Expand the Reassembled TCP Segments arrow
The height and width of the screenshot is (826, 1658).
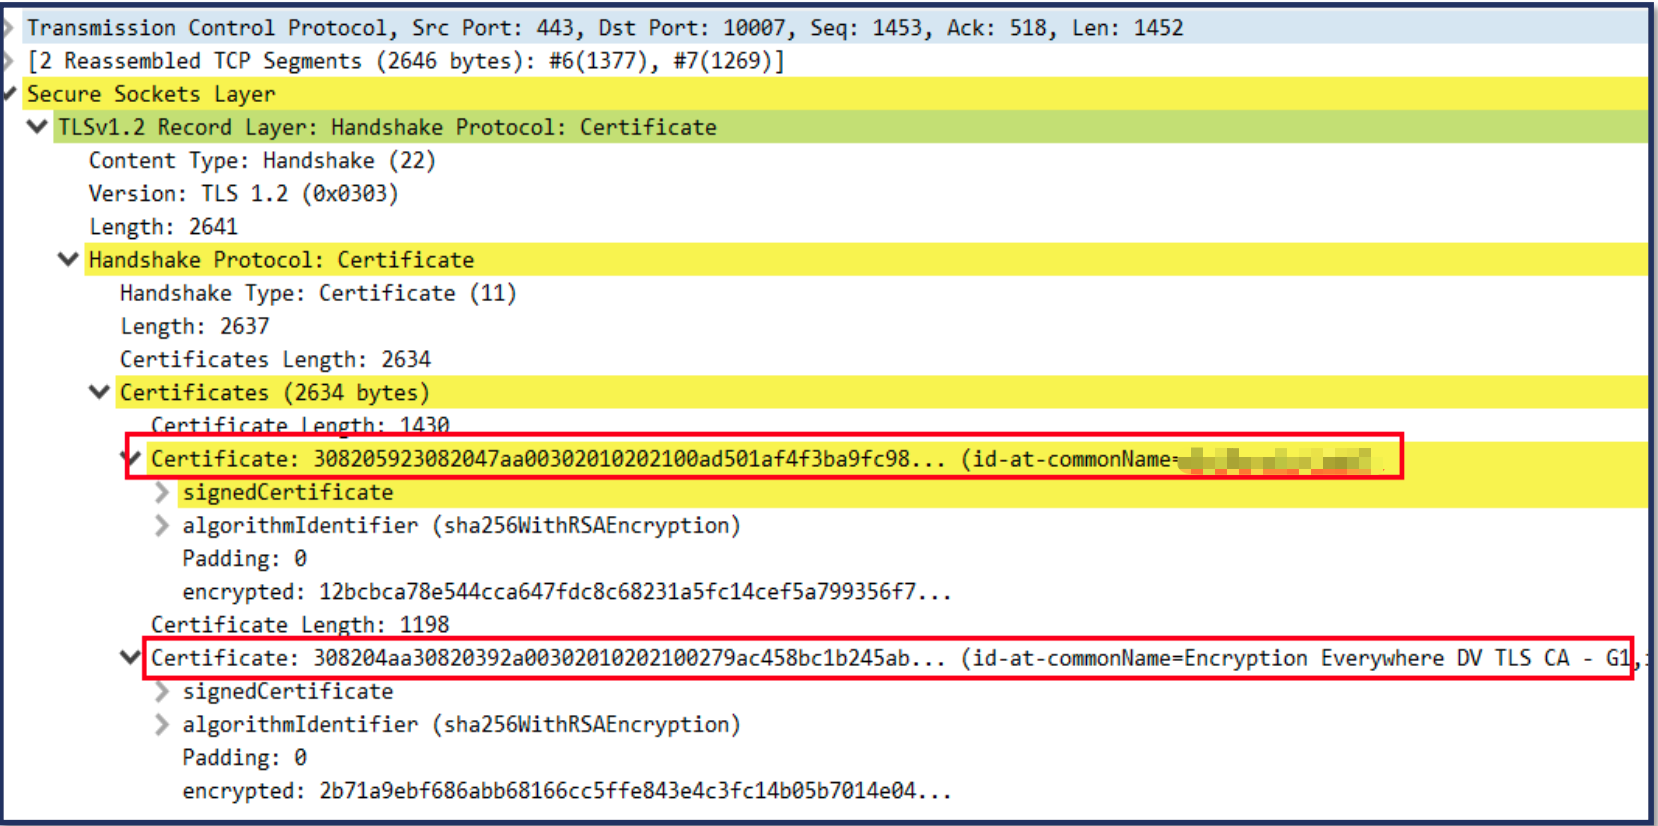click(9, 61)
